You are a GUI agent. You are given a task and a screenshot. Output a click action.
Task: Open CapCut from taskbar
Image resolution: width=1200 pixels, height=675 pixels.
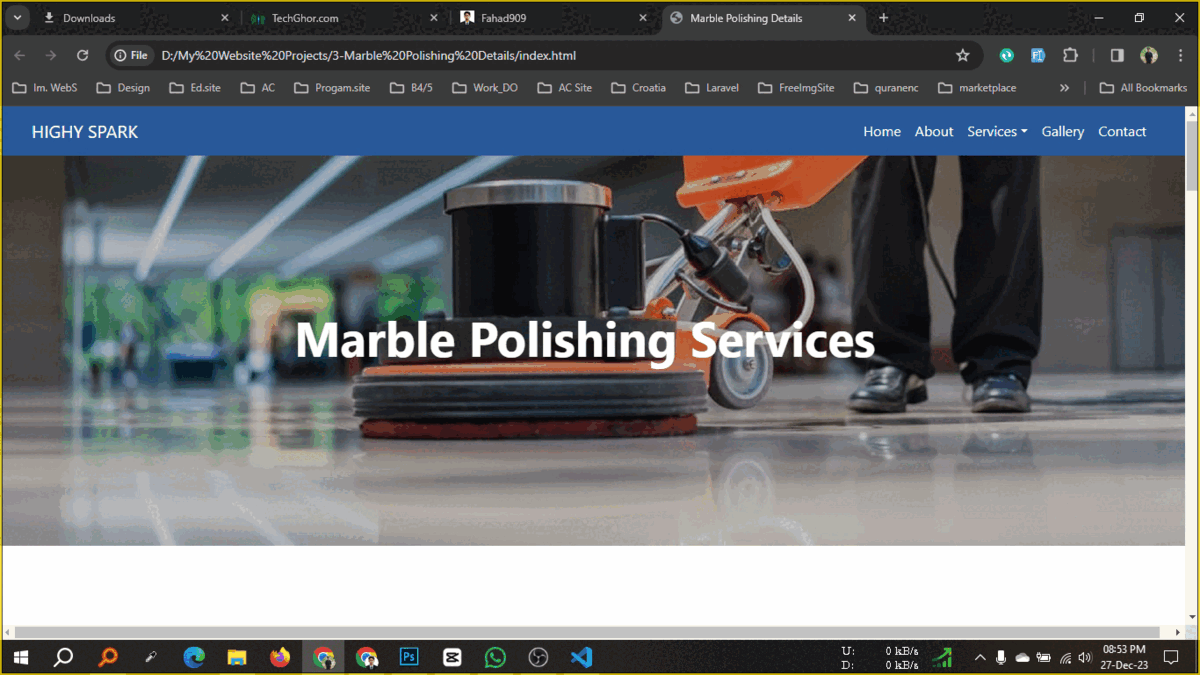tap(452, 657)
